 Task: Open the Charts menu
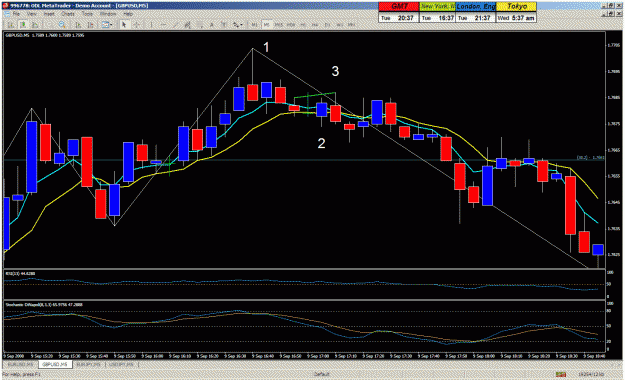(x=68, y=14)
